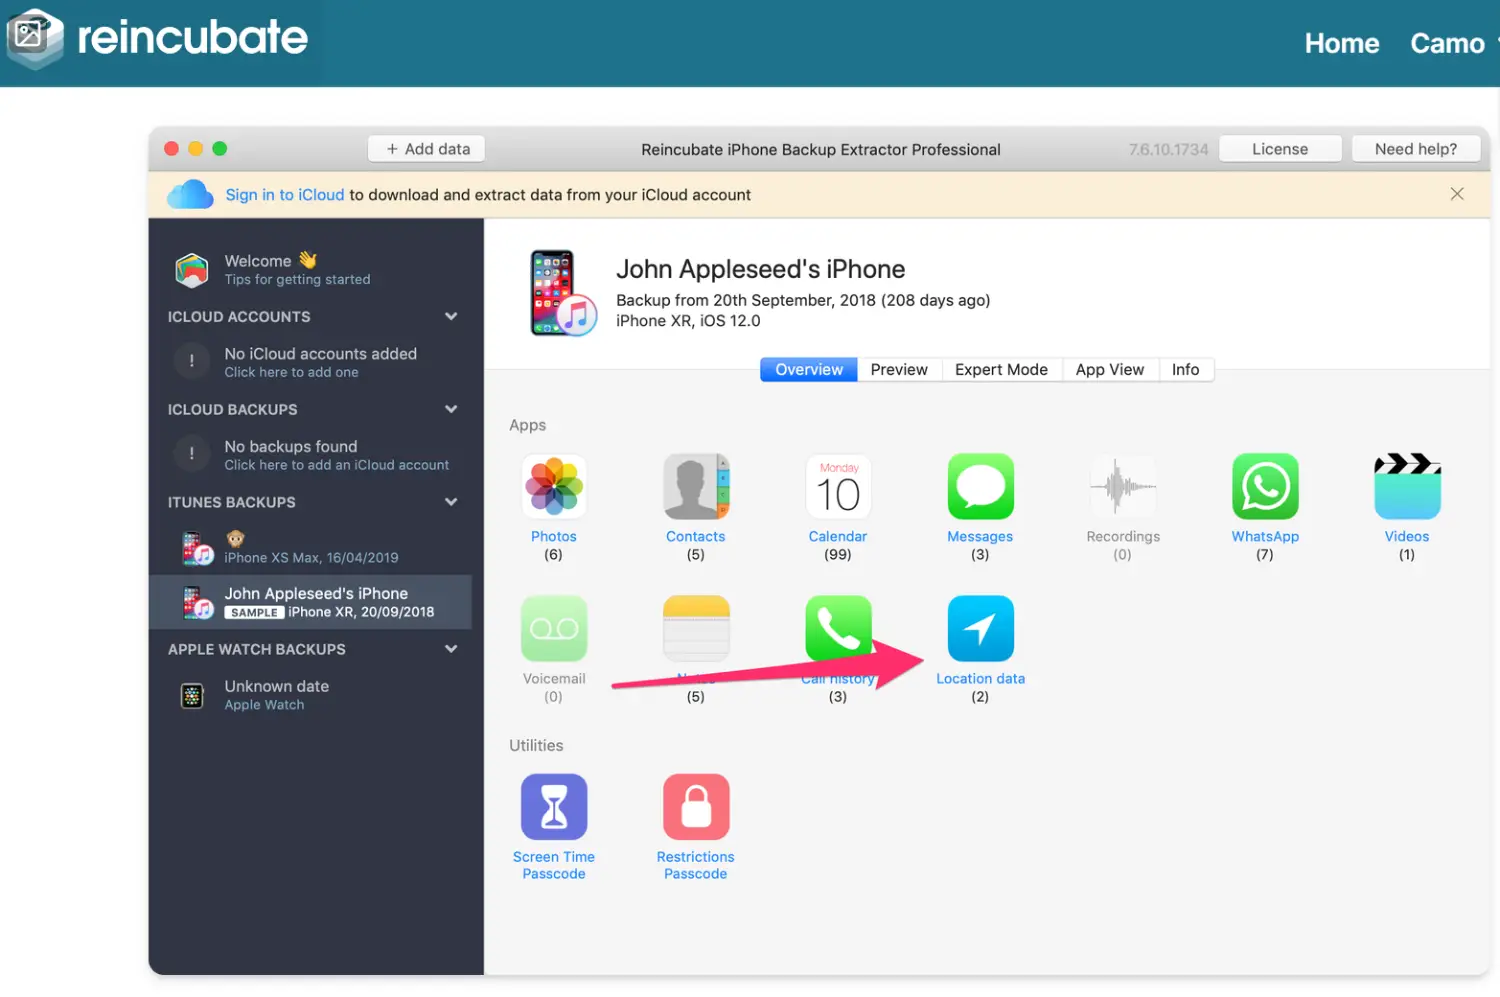Select the iPhone XS Max backup
This screenshot has height=997, width=1500.
tap(310, 549)
